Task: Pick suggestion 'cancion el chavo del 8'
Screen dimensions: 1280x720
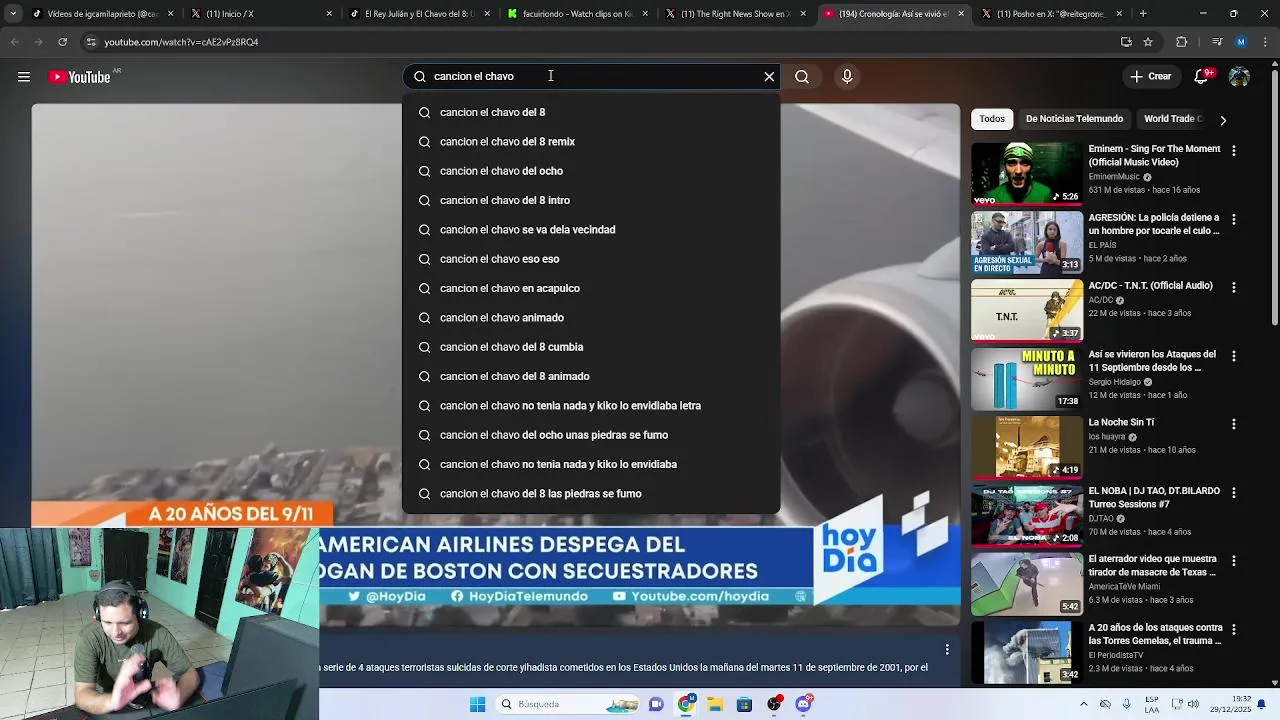Action: [x=591, y=112]
